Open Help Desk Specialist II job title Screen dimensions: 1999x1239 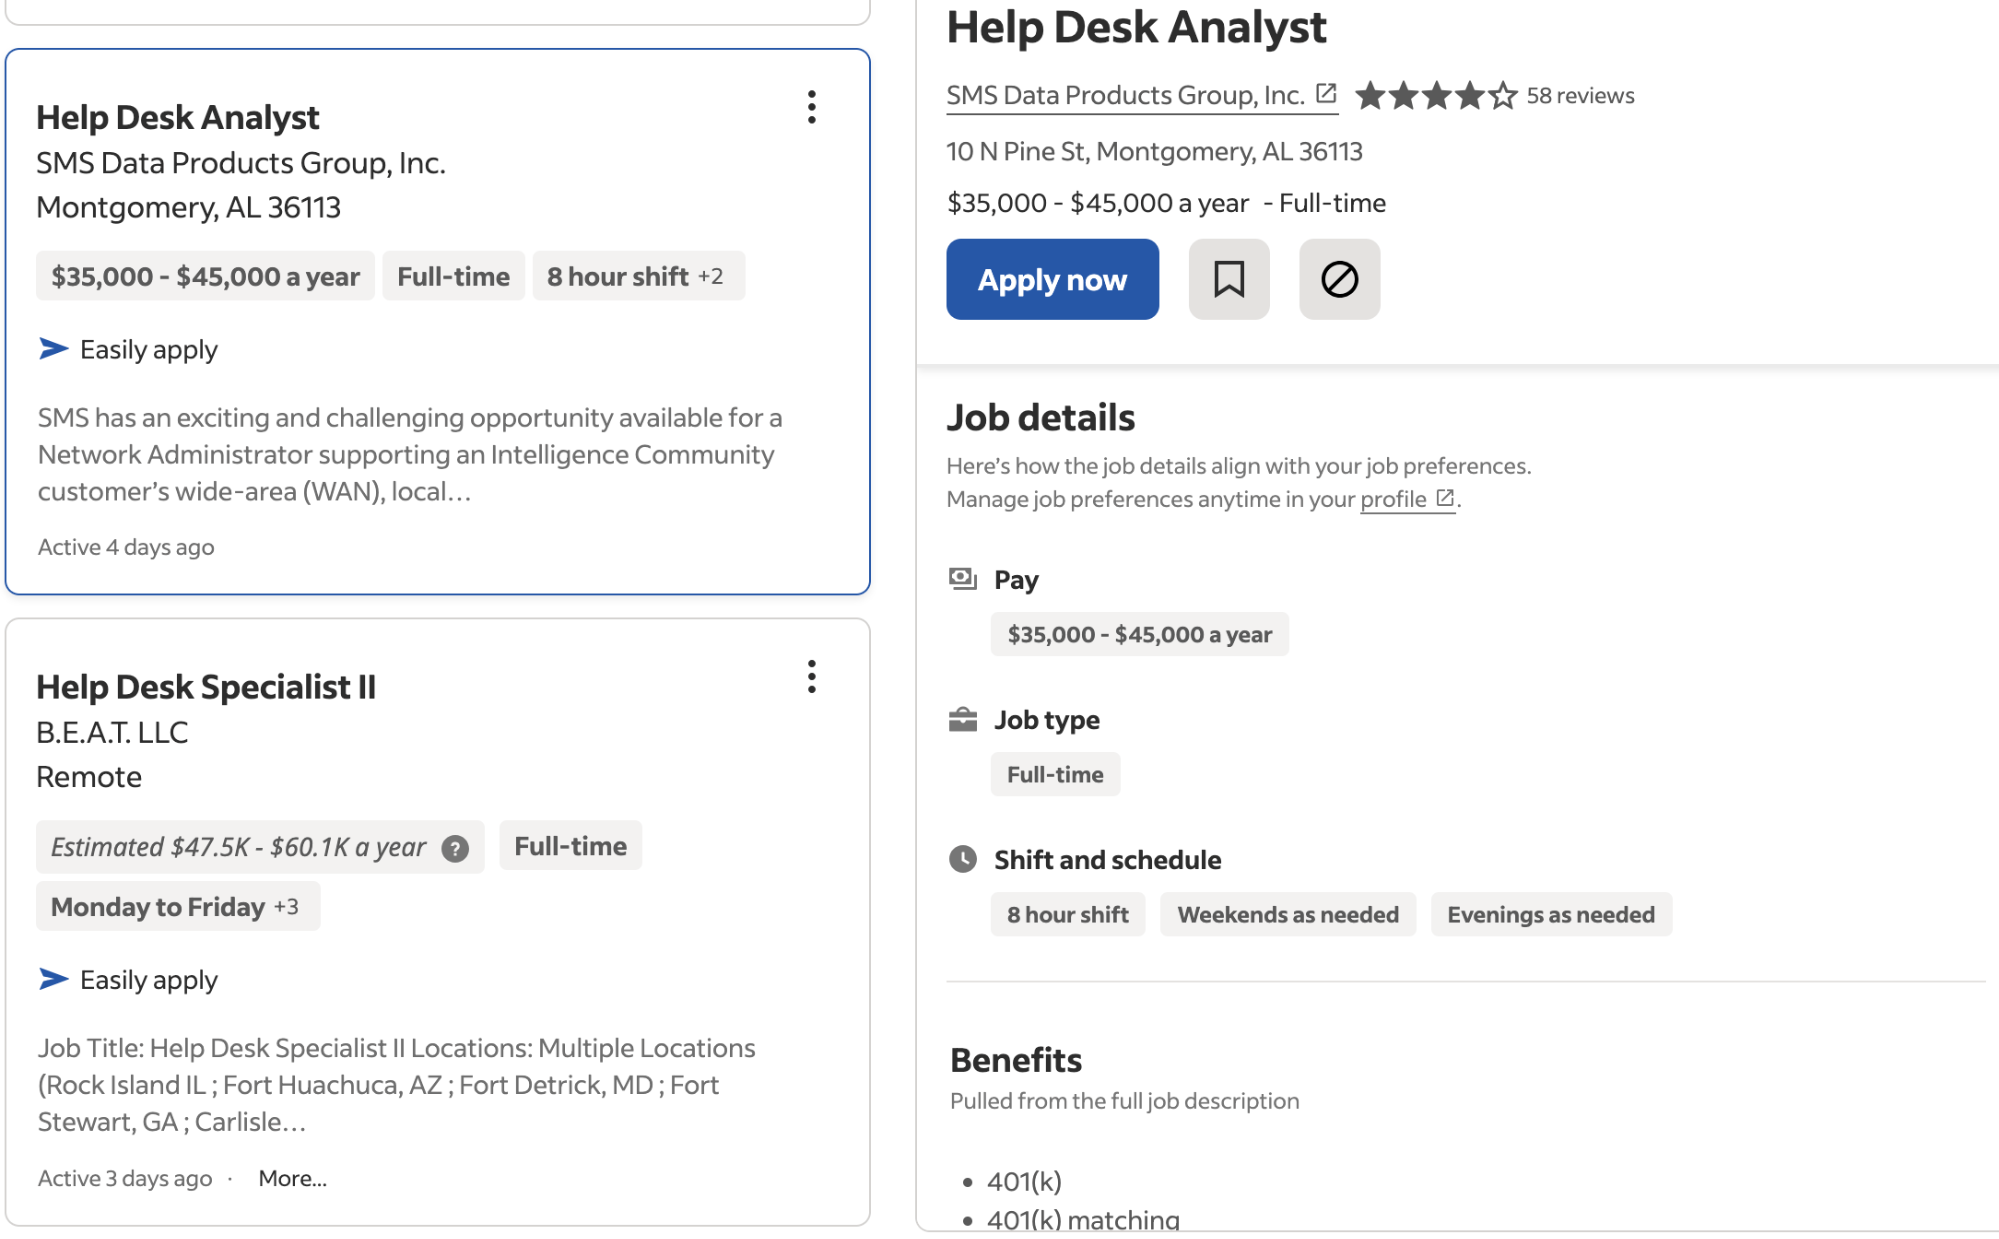coord(205,687)
